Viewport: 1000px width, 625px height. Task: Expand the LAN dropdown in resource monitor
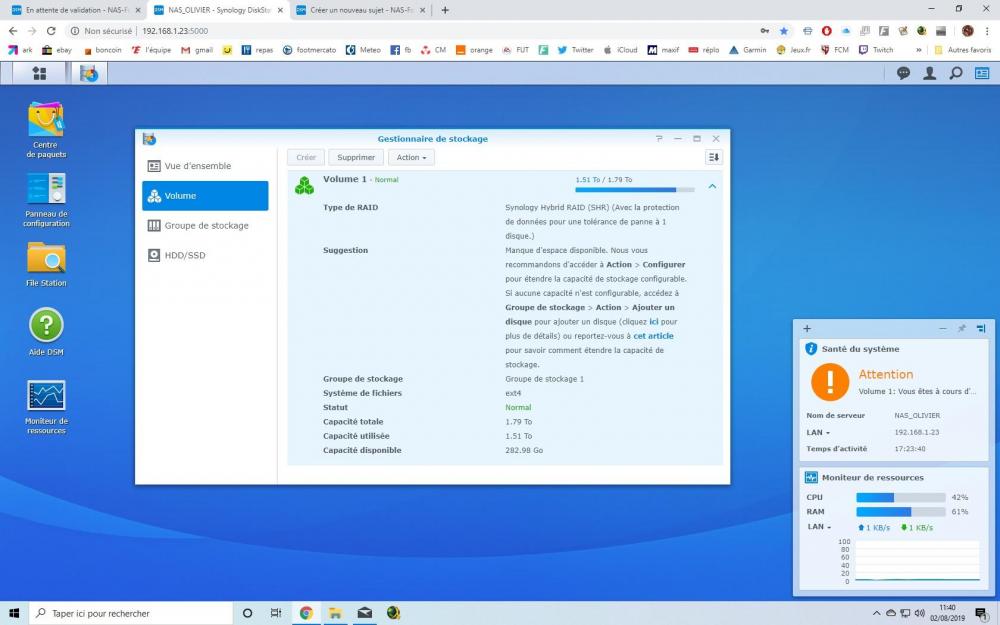[819, 527]
